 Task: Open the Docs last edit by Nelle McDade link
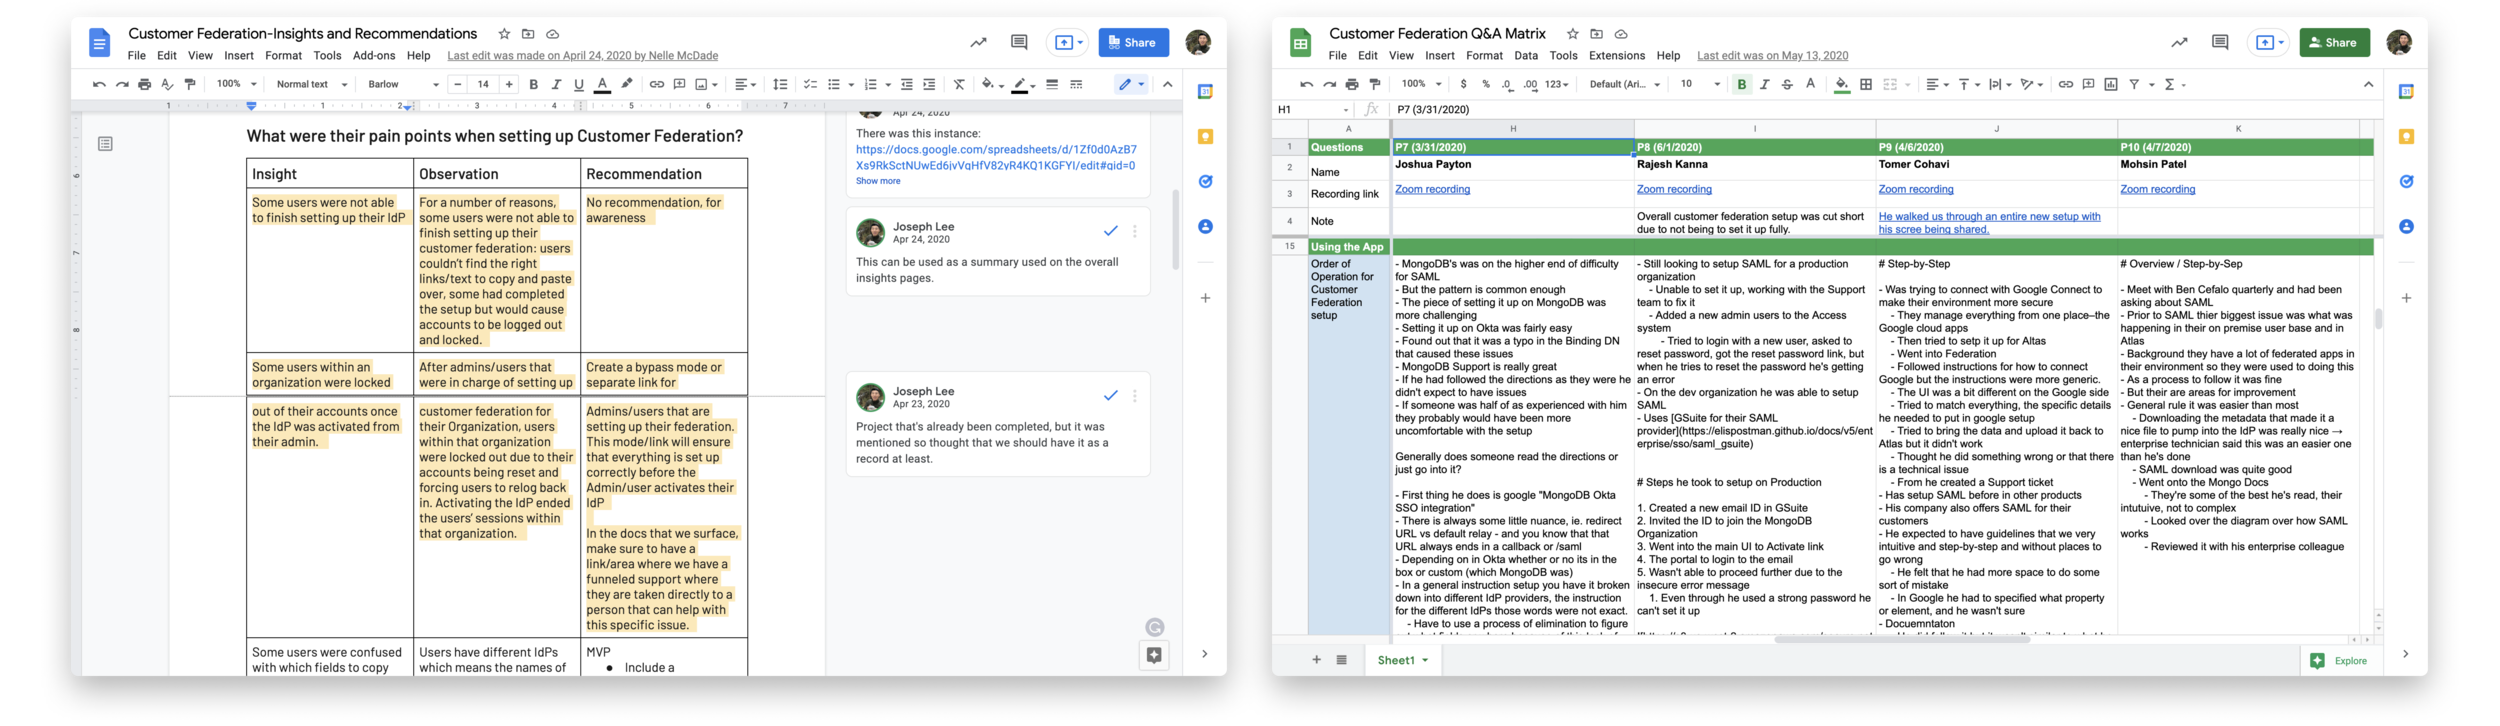pos(582,56)
